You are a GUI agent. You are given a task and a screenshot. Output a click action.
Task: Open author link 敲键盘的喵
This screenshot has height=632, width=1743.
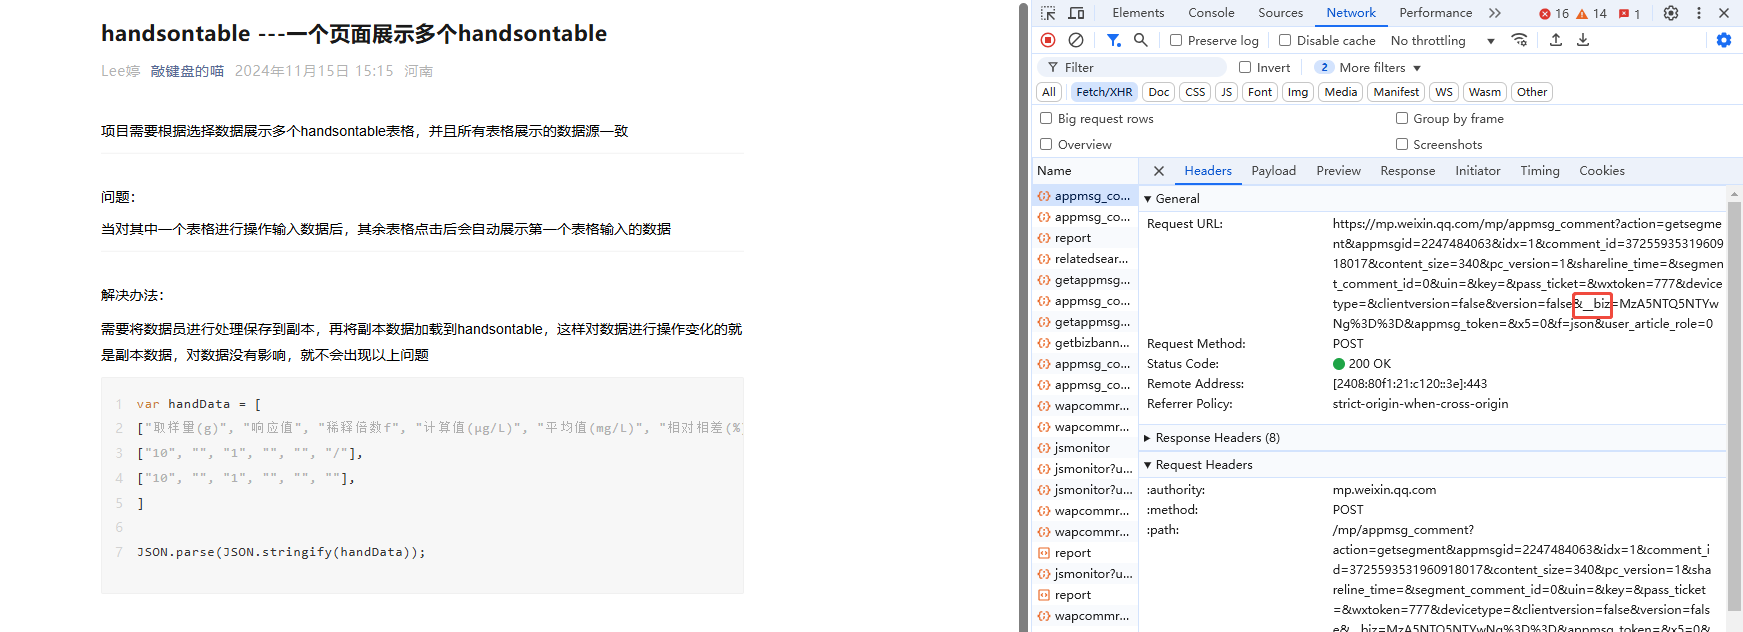click(x=187, y=71)
